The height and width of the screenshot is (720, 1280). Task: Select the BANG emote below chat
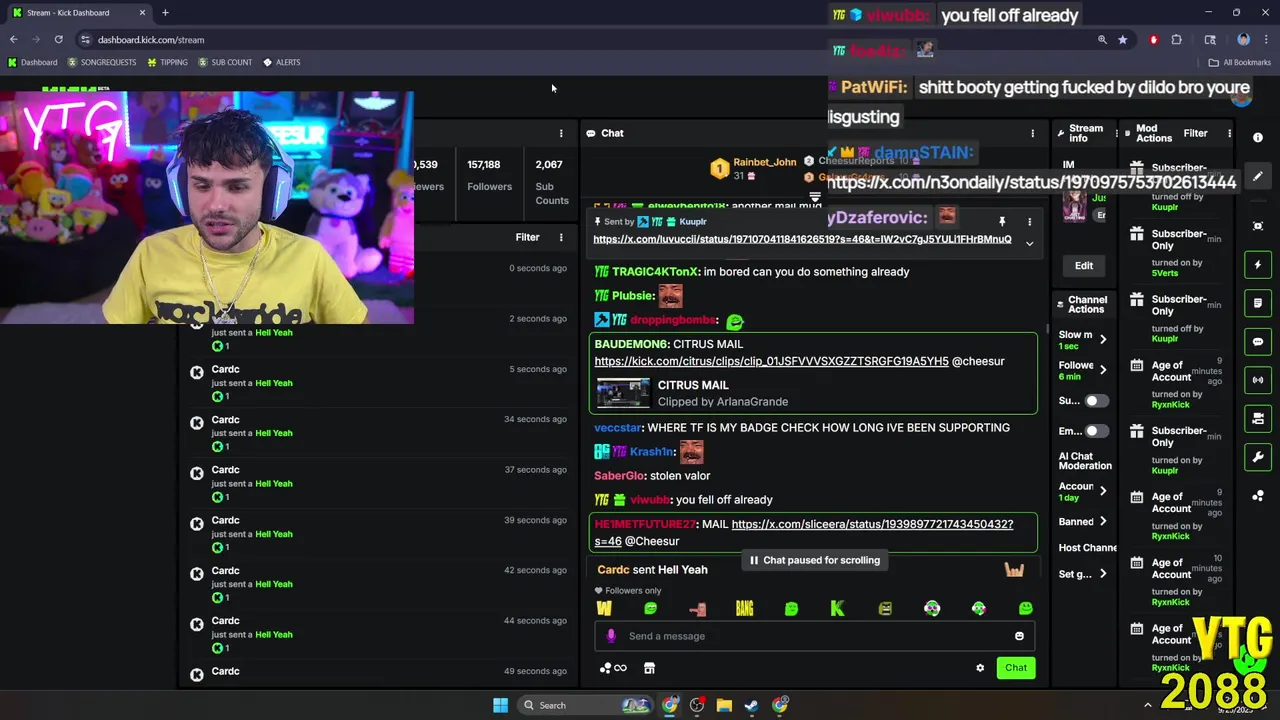pos(744,608)
